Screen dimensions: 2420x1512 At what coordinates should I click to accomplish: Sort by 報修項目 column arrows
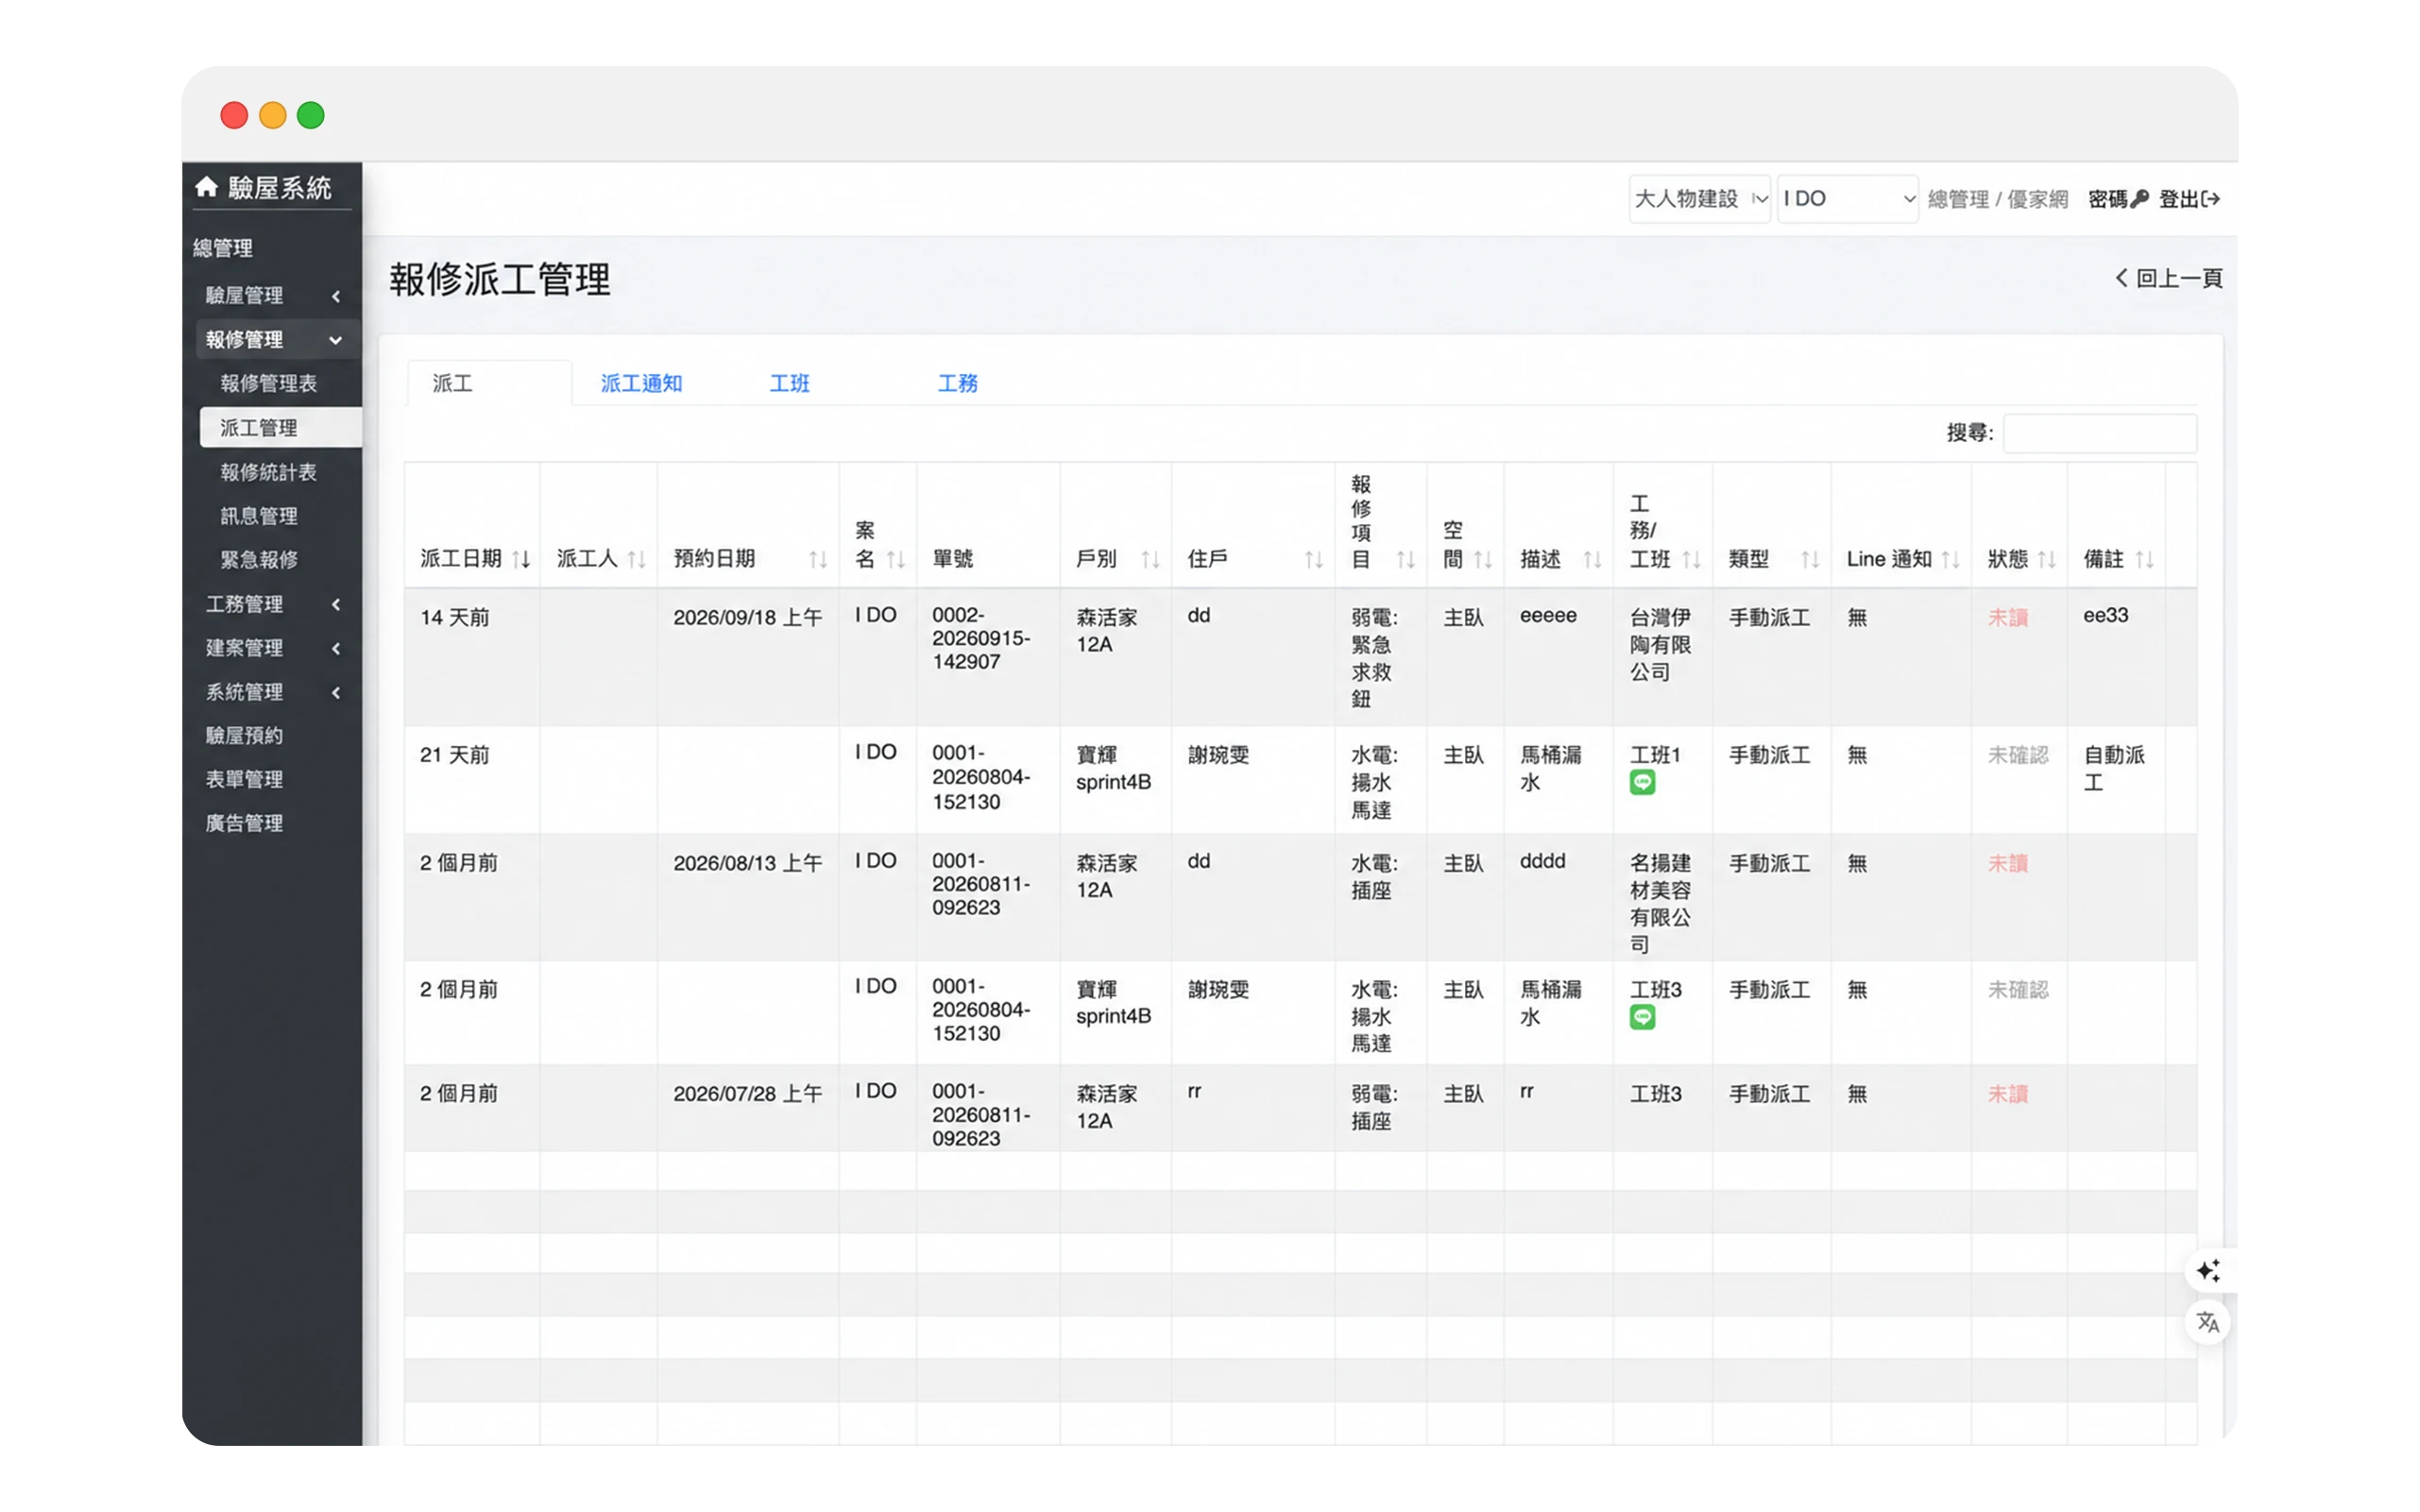(1405, 560)
